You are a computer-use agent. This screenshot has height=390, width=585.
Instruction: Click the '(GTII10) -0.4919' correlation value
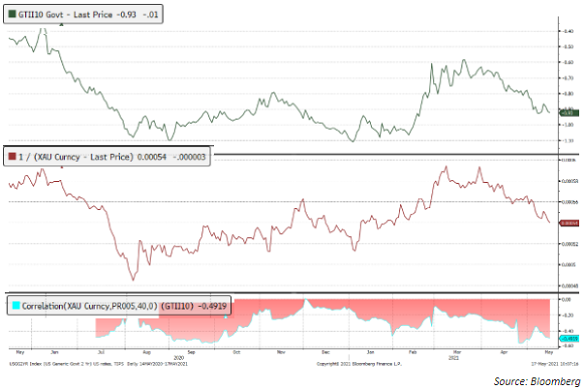[x=194, y=306]
